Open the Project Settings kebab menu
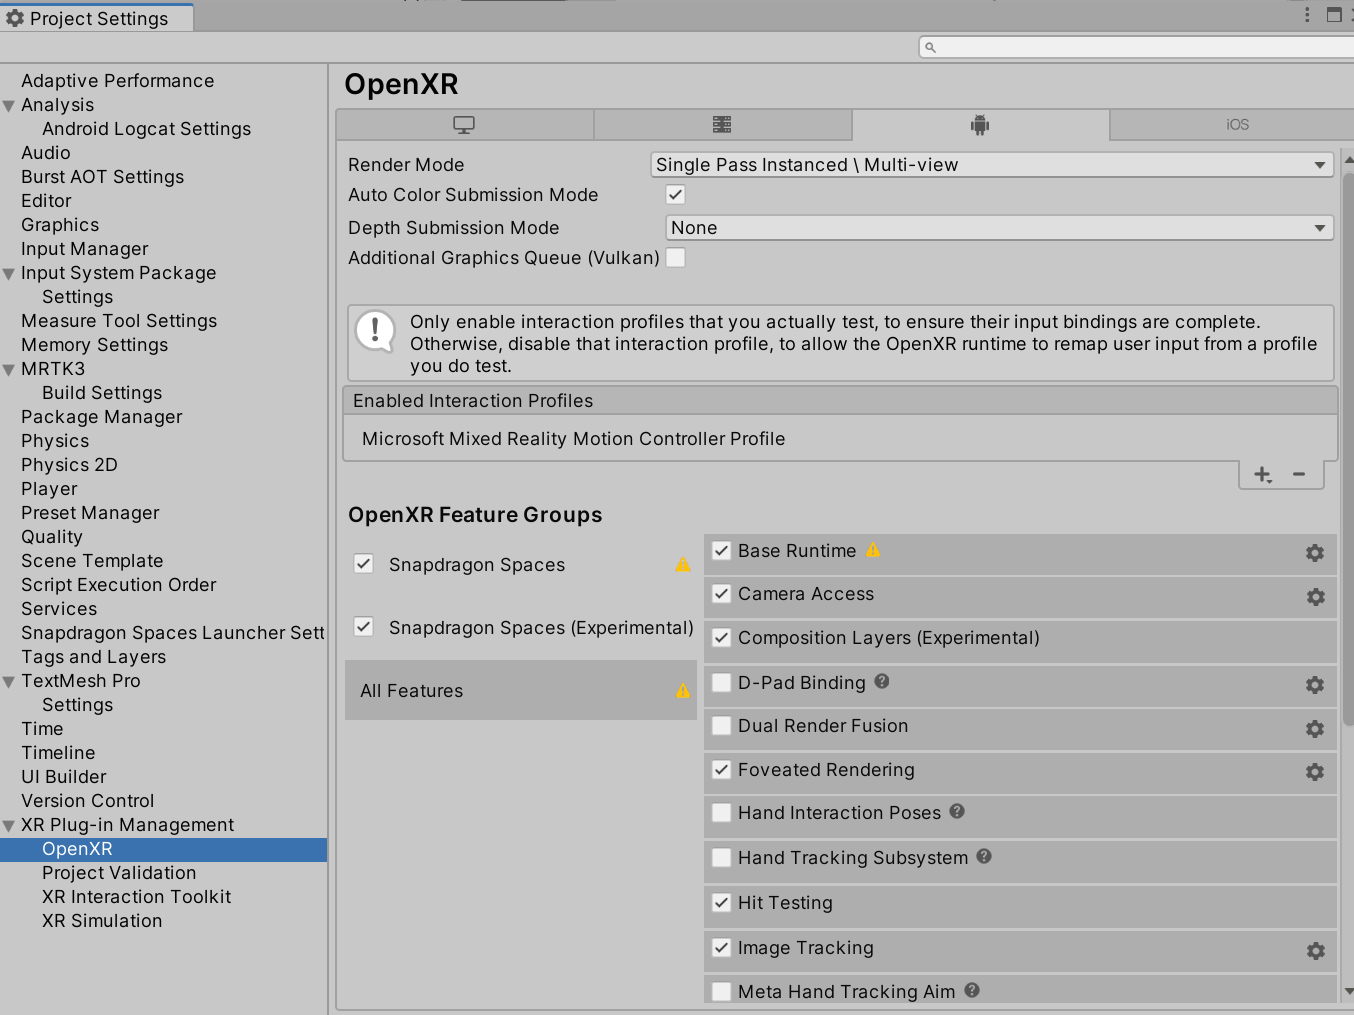This screenshot has width=1354, height=1015. point(1307,14)
